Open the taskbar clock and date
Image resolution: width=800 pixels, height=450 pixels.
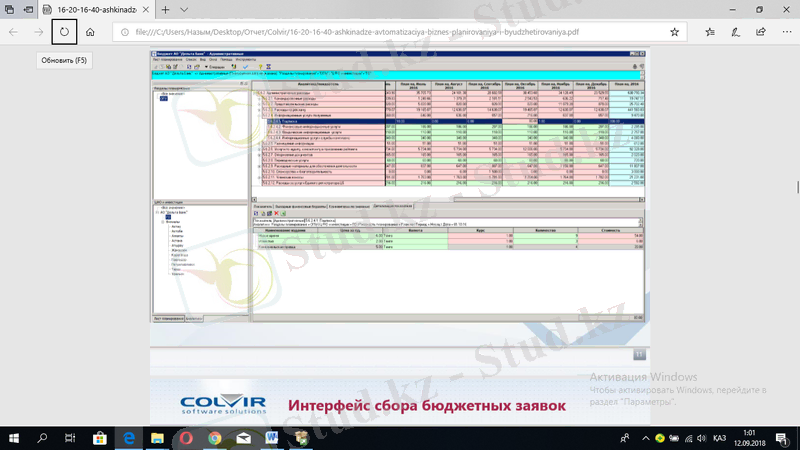click(751, 438)
